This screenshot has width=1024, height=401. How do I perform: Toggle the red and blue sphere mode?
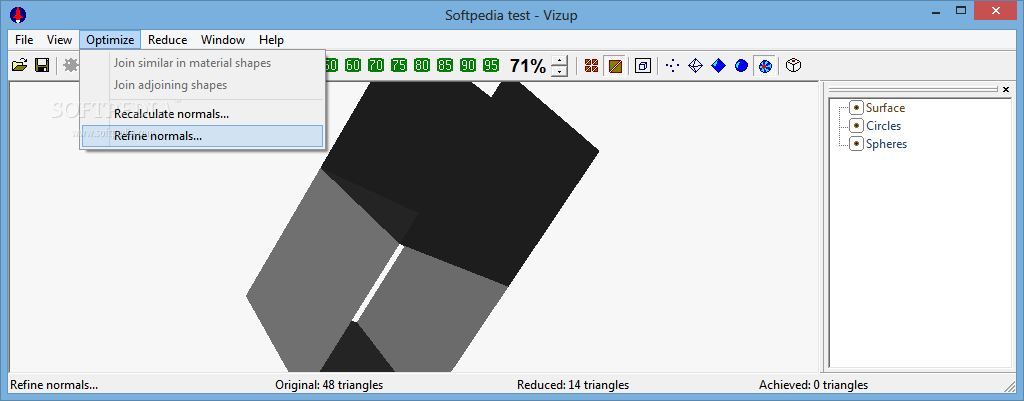click(x=765, y=65)
